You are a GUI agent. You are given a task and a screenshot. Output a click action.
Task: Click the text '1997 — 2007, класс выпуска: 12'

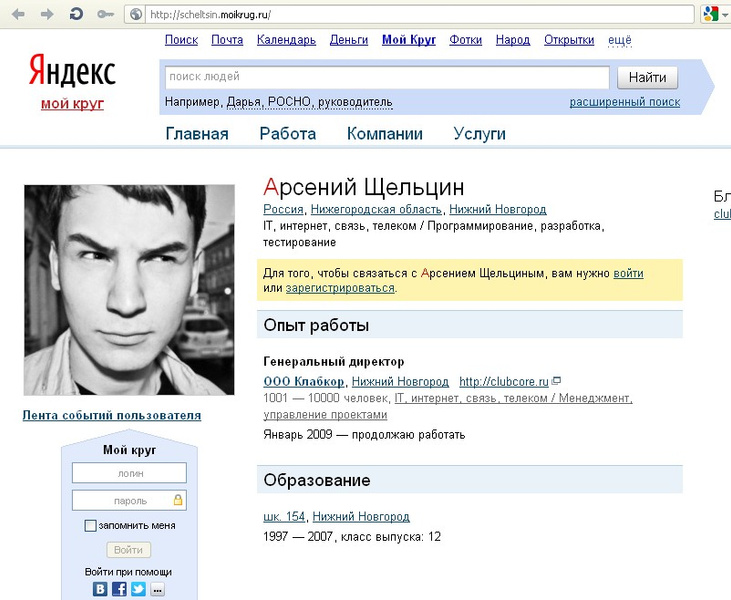tap(352, 537)
